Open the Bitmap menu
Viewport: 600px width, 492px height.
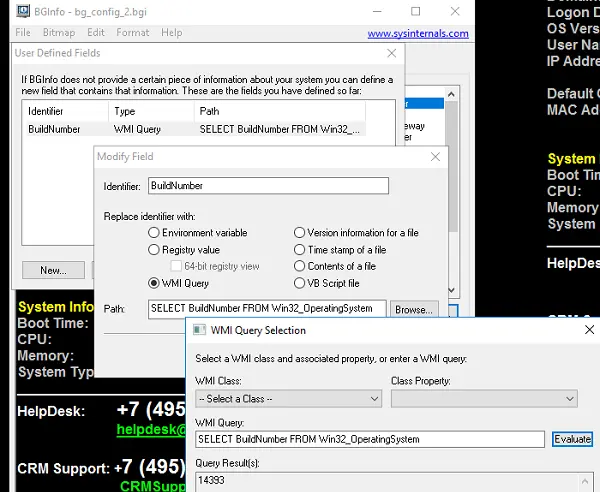pyautogui.click(x=59, y=33)
